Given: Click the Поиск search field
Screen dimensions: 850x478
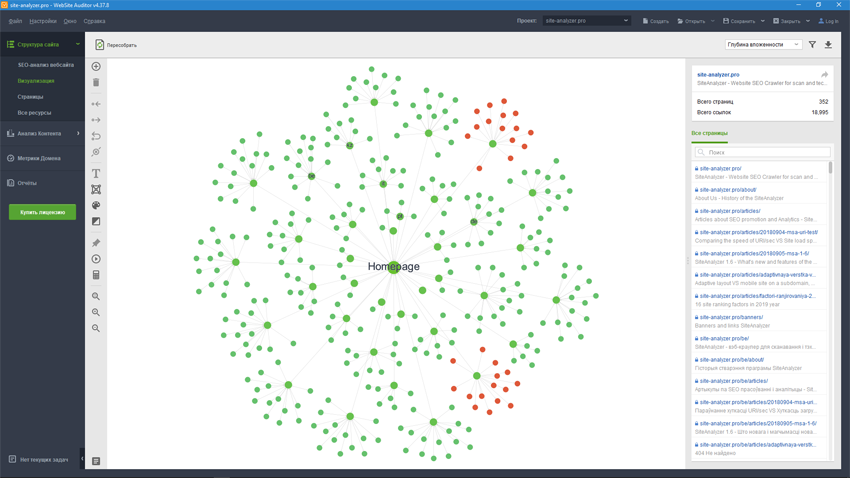Looking at the screenshot, I should [762, 152].
